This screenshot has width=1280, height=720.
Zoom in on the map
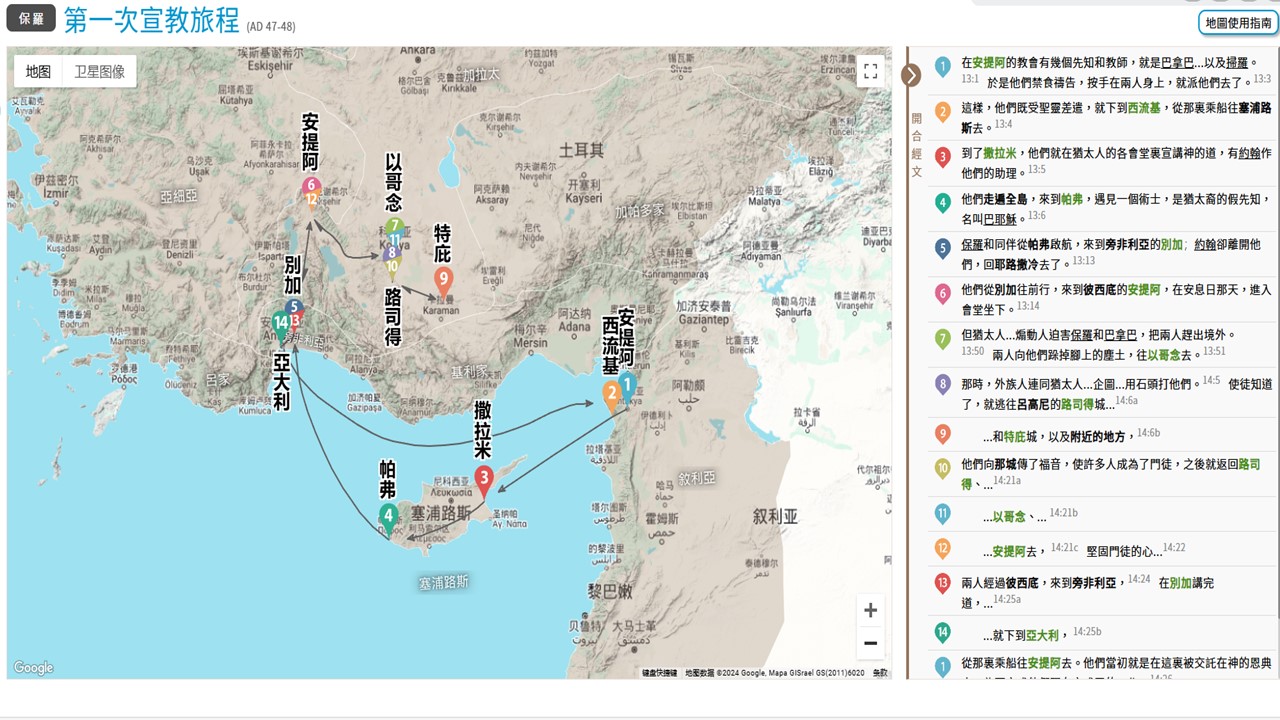[x=870, y=611]
